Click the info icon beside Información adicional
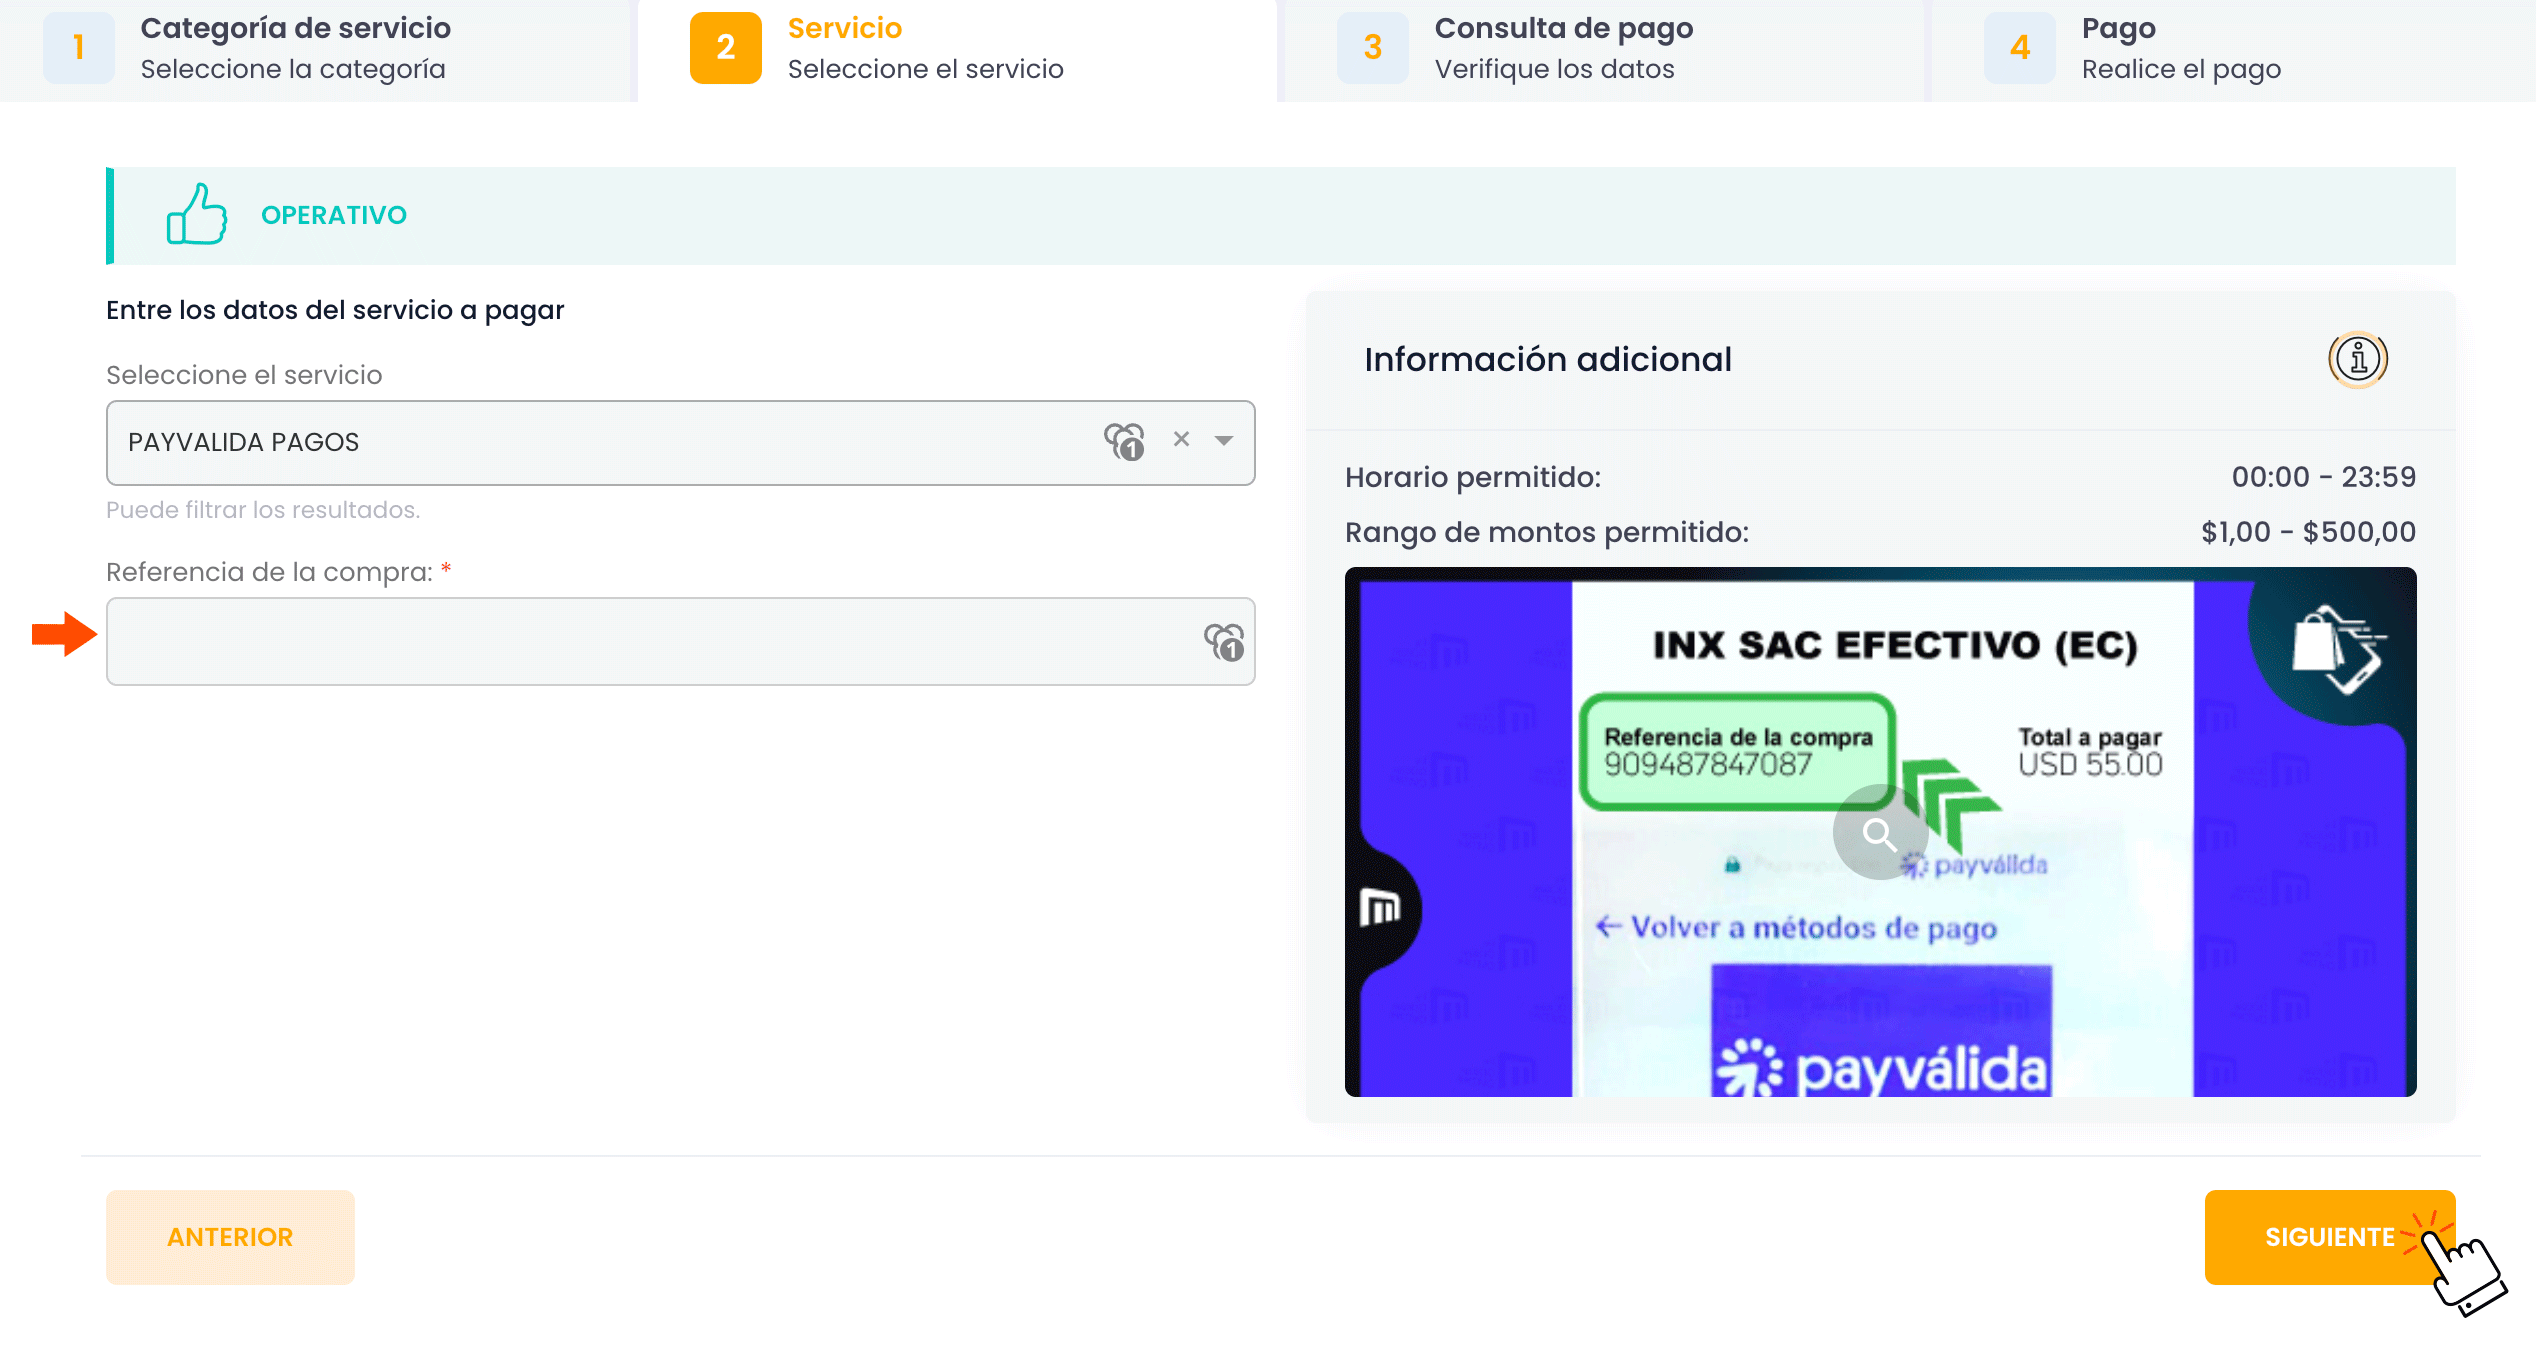Image resolution: width=2536 pixels, height=1348 pixels. (2358, 359)
